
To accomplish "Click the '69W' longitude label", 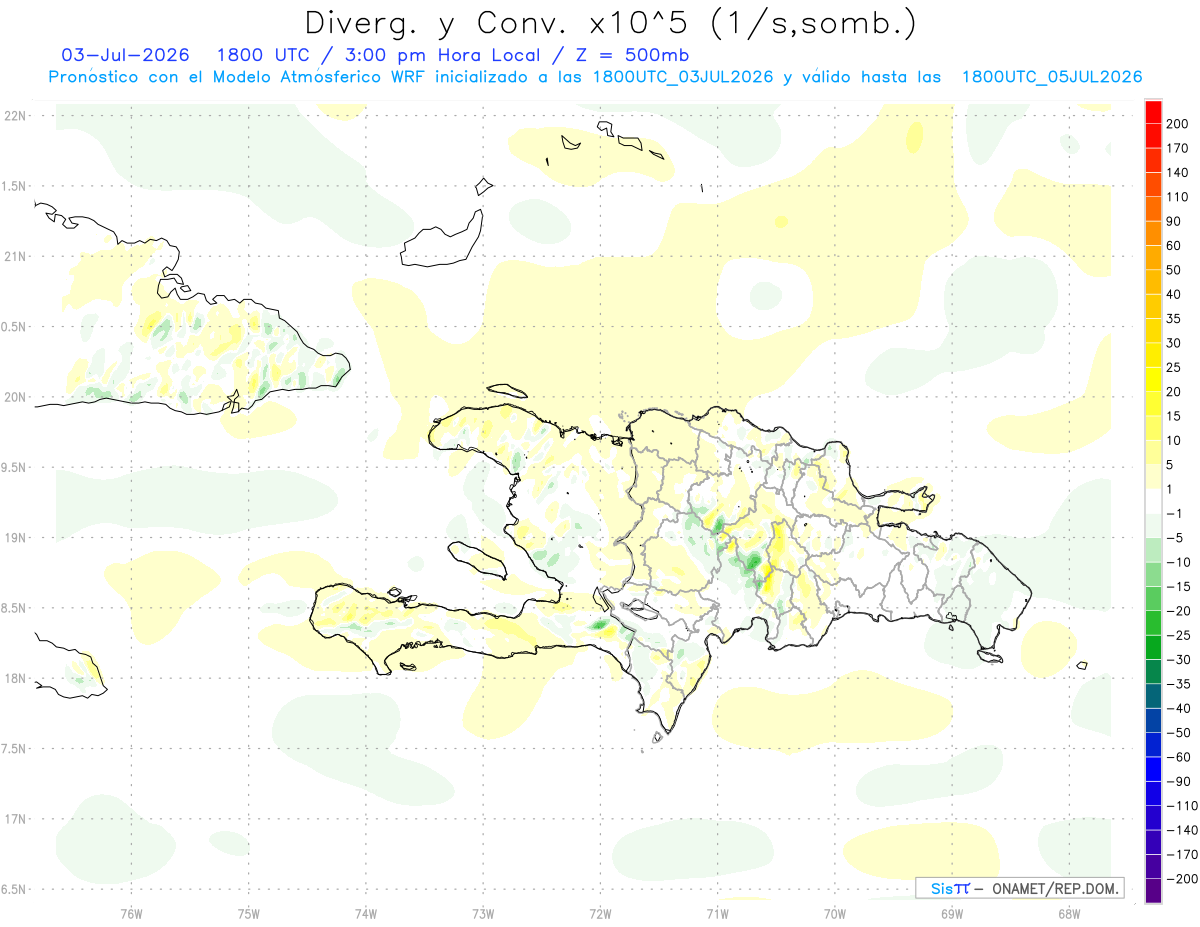I will pos(952,913).
